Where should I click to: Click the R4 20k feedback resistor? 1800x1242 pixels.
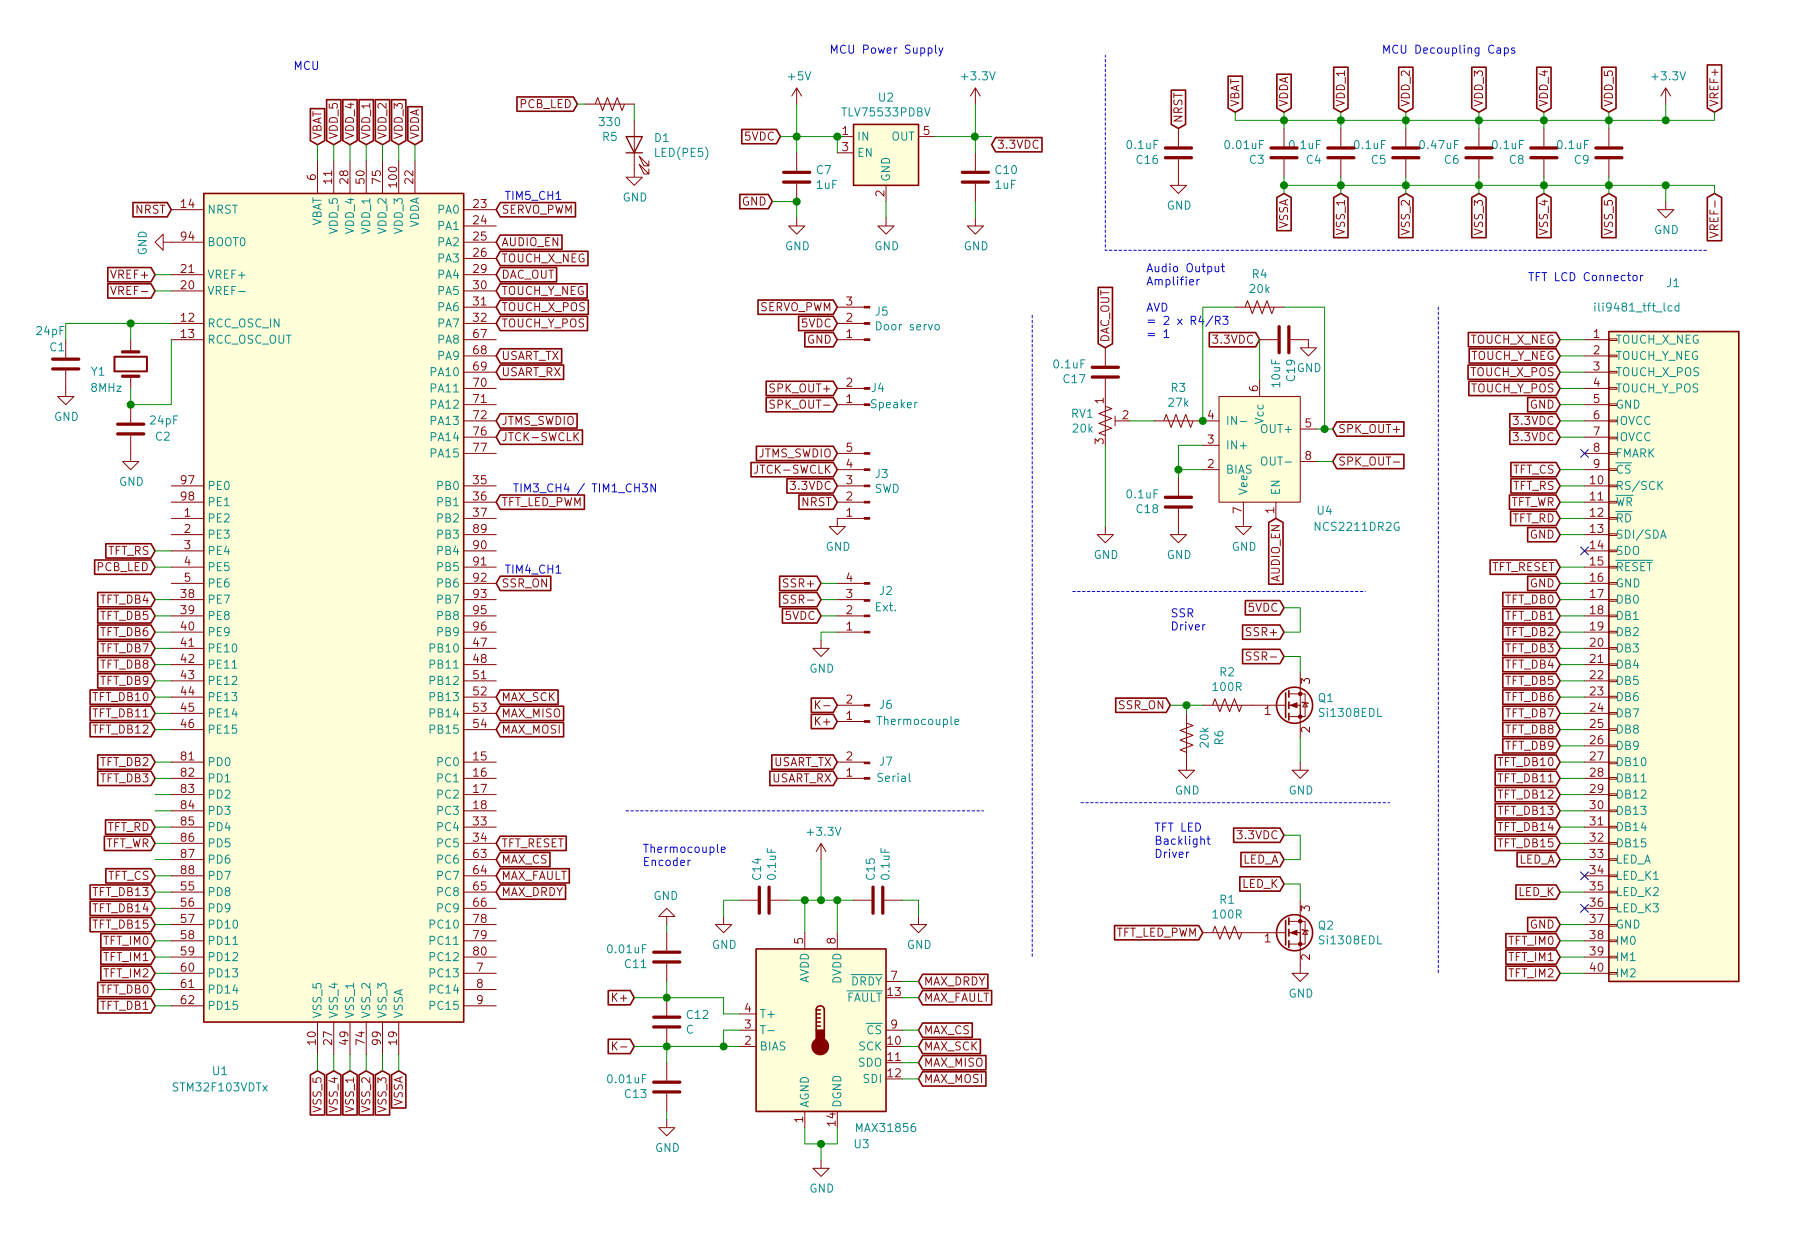[x=1259, y=307]
